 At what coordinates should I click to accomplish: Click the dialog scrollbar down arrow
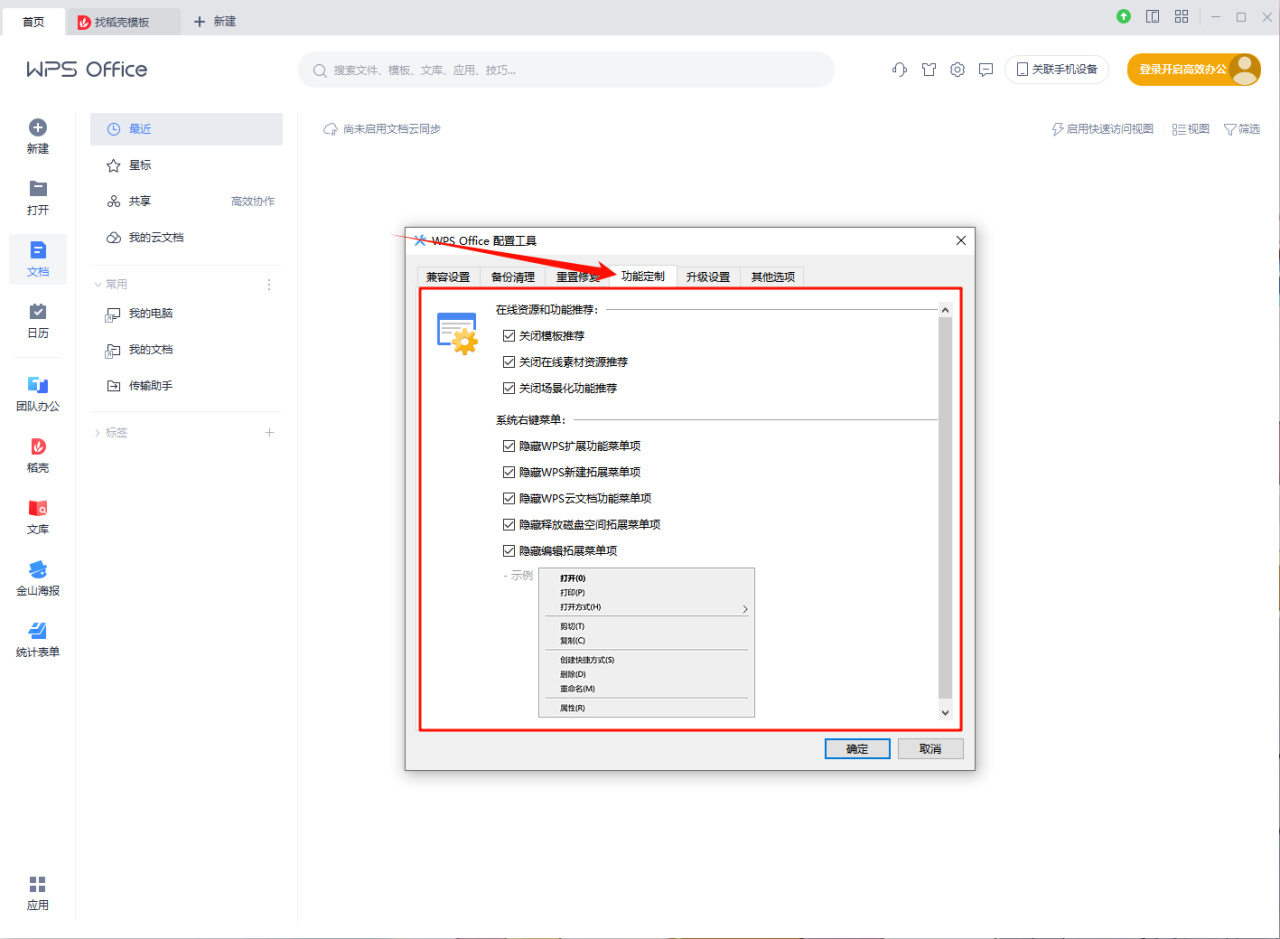click(x=945, y=712)
